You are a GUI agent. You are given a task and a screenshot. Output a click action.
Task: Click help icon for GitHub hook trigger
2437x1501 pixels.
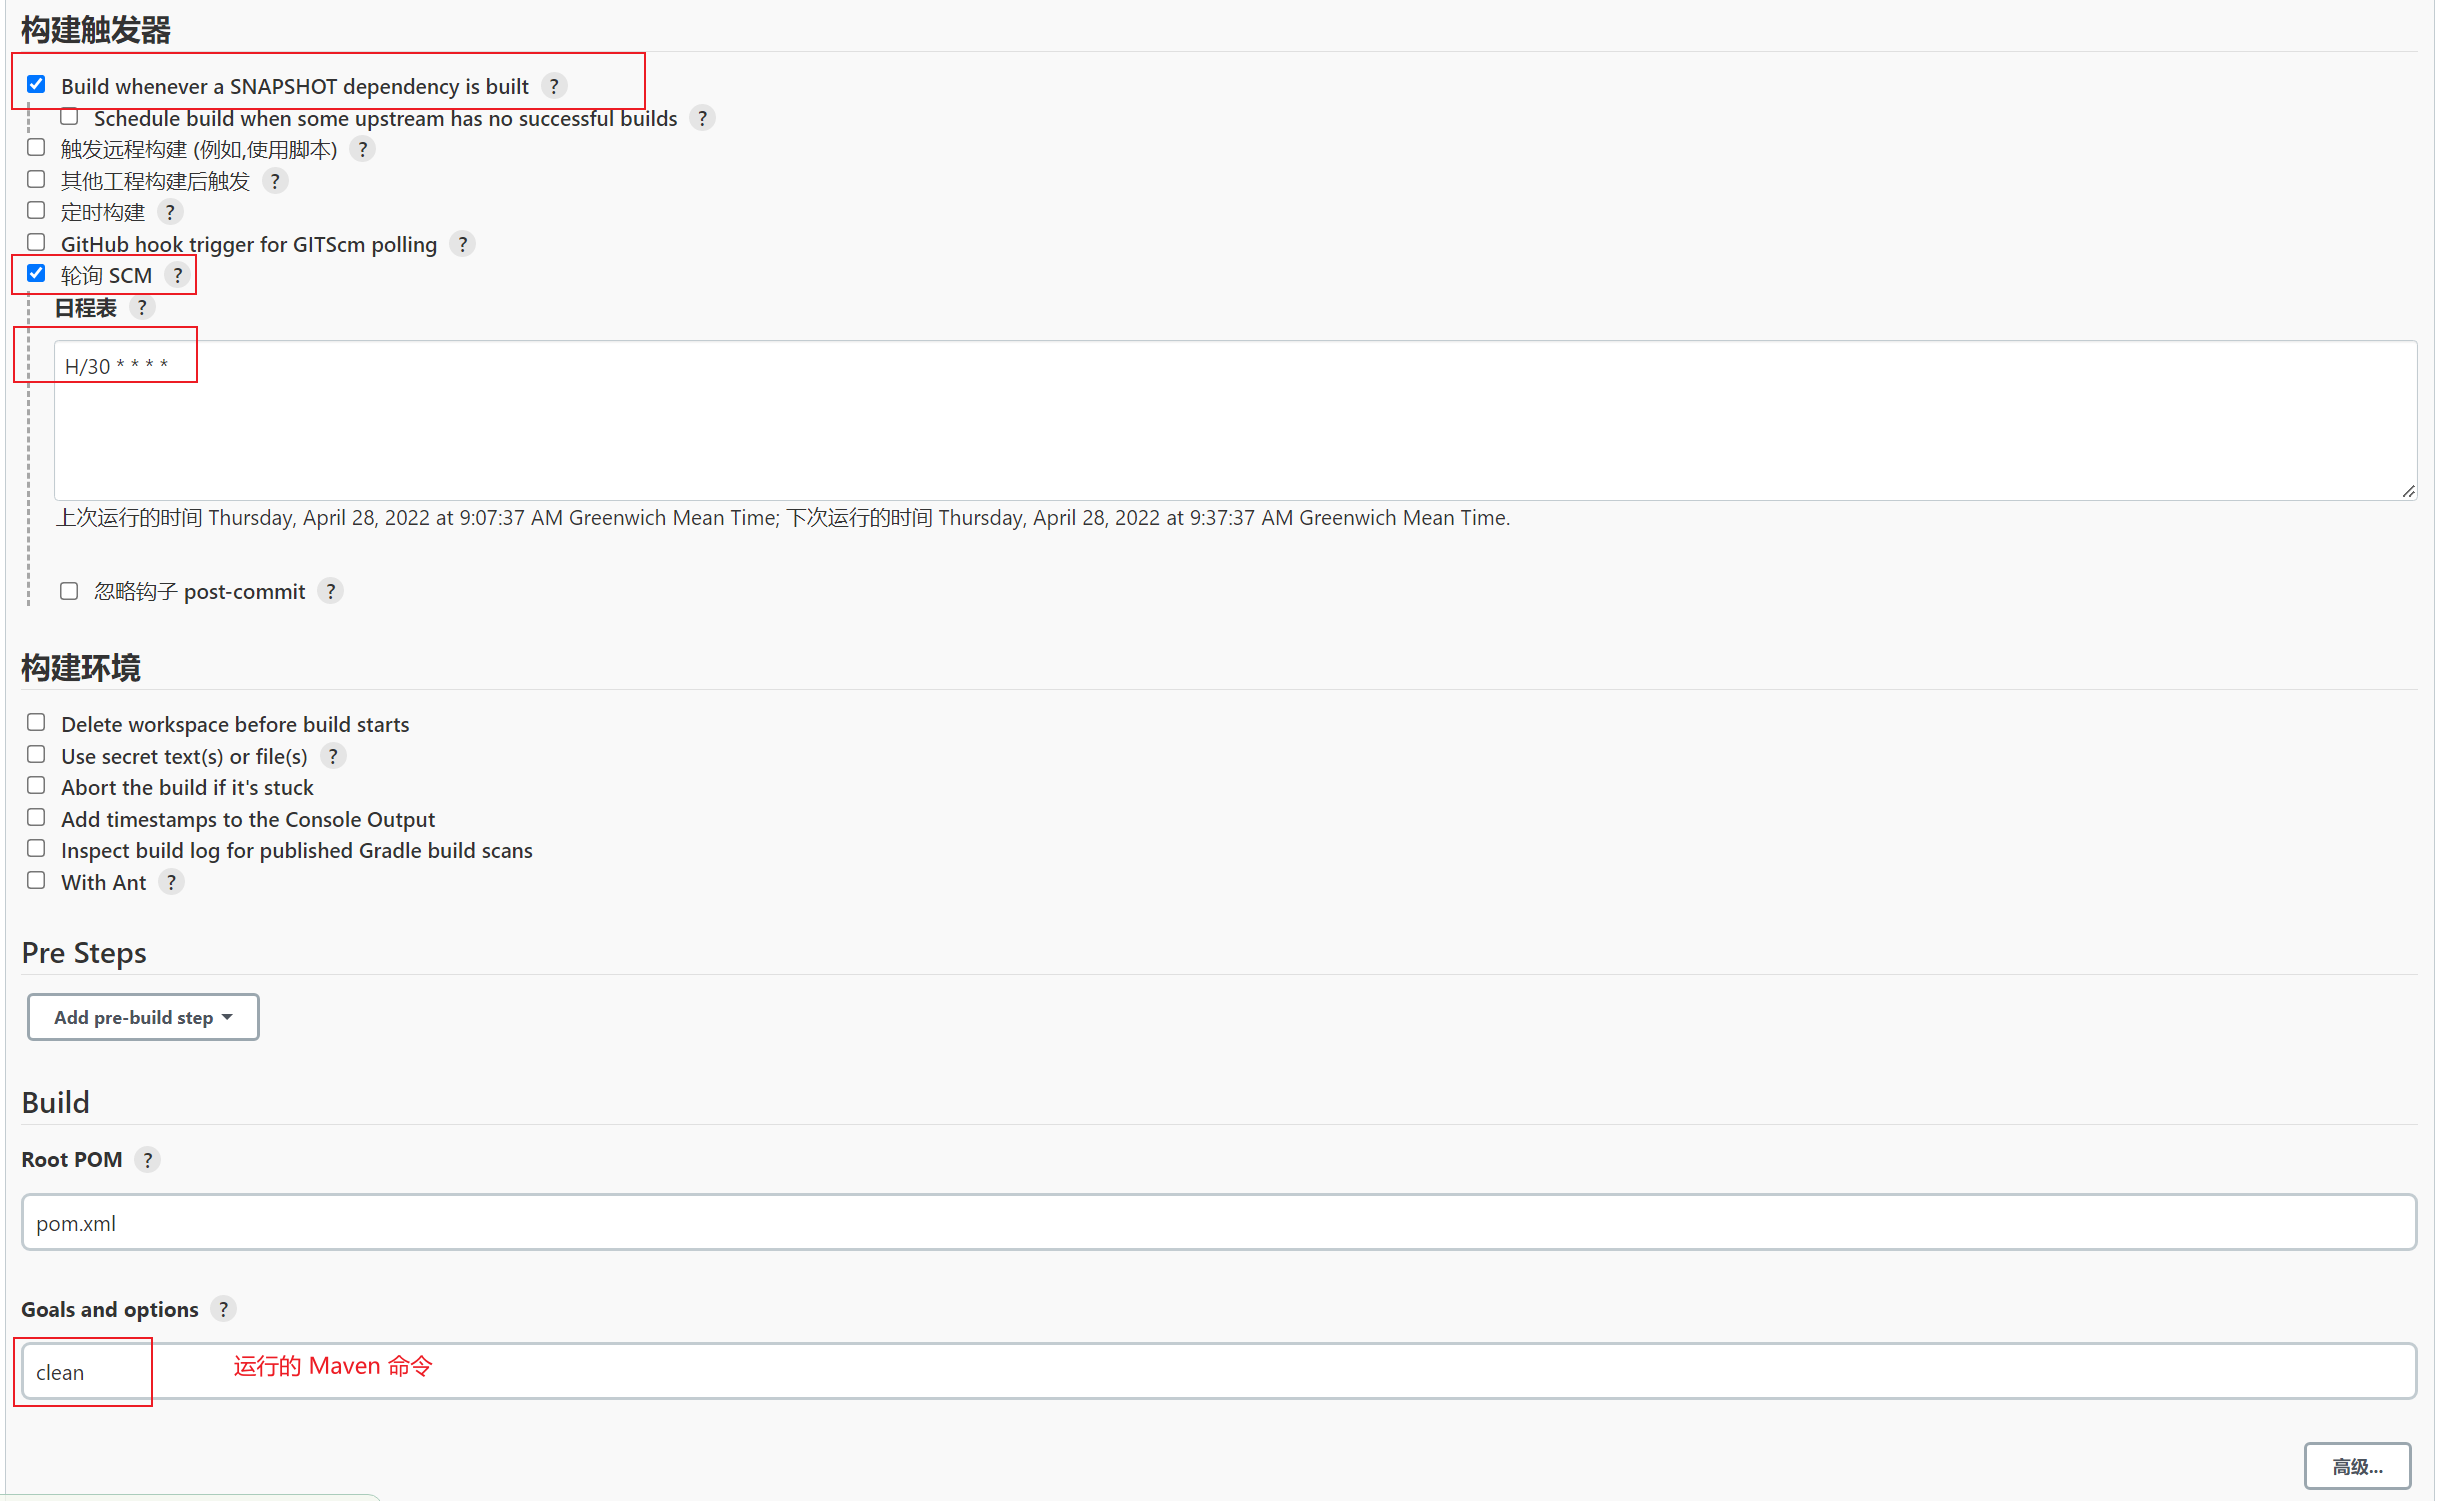pyautogui.click(x=462, y=244)
